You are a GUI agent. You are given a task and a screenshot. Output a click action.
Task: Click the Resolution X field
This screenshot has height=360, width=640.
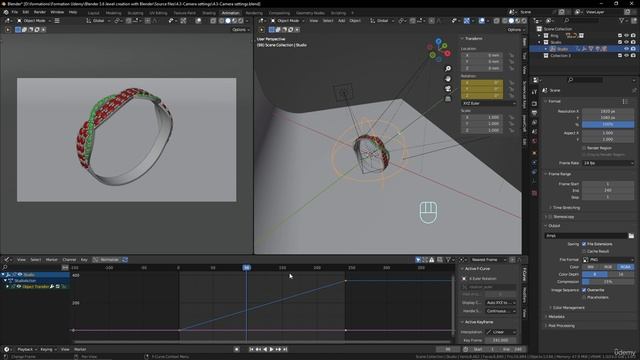click(608, 111)
